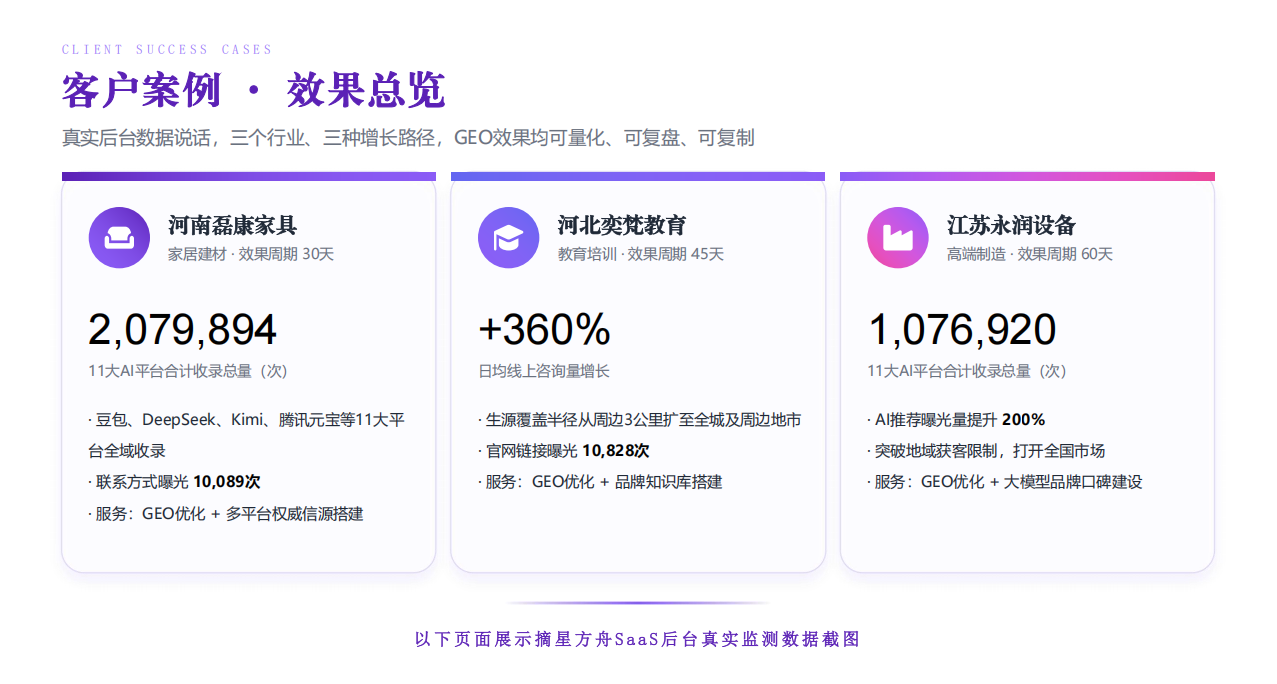Click 服务：GEO优化 + 大模型品牌口碑建设
Viewport: 1277px width, 684px height.
[x=1005, y=482]
